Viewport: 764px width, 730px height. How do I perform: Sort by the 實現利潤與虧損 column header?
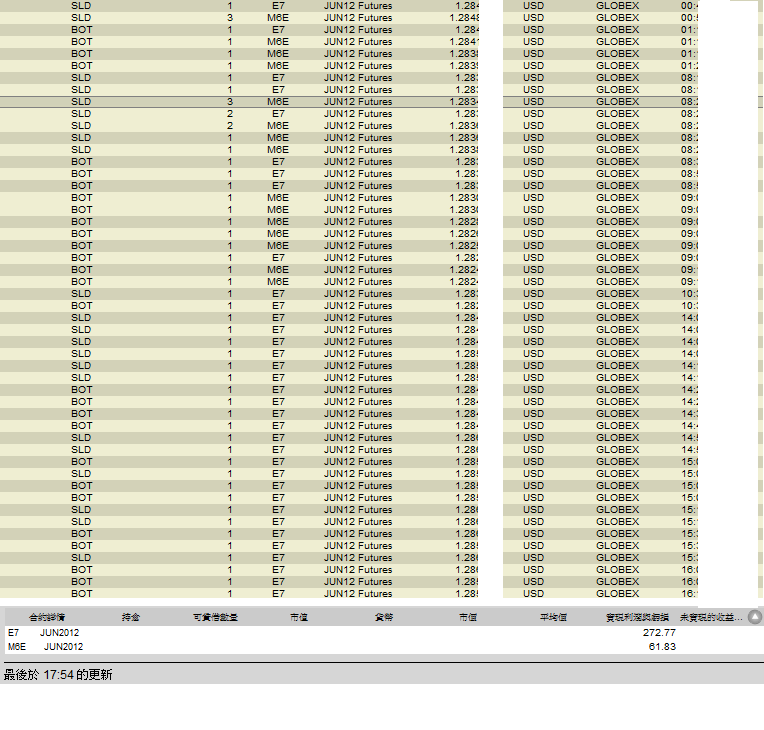click(x=637, y=617)
